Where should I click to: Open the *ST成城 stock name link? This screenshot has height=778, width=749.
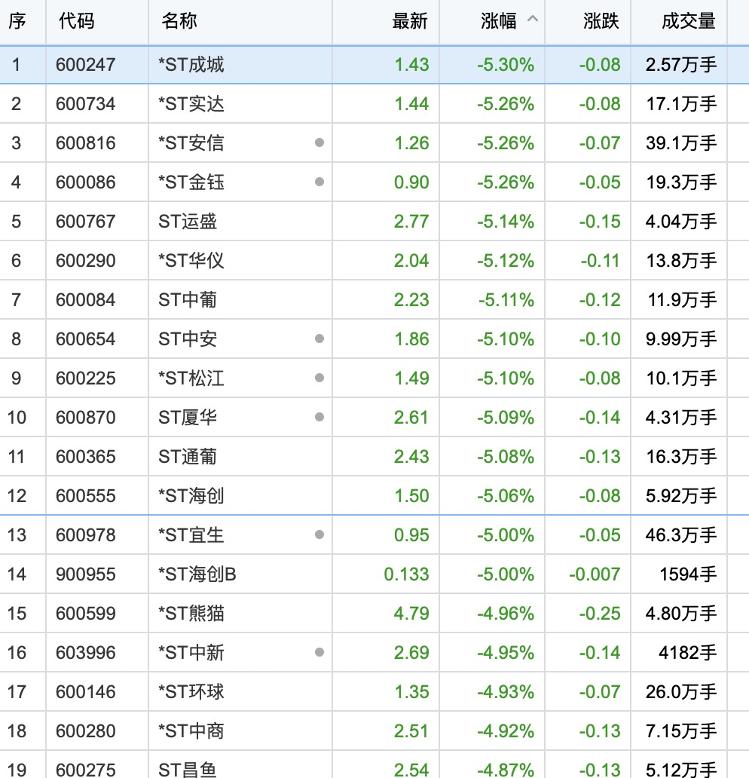tap(191, 65)
